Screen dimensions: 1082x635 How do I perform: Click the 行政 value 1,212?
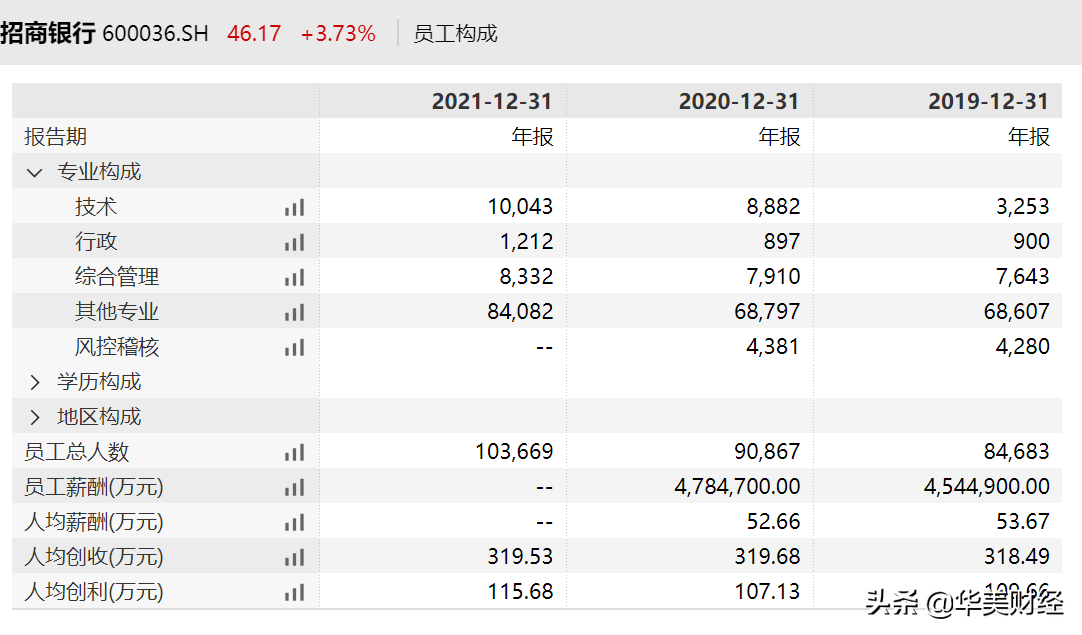click(527, 242)
